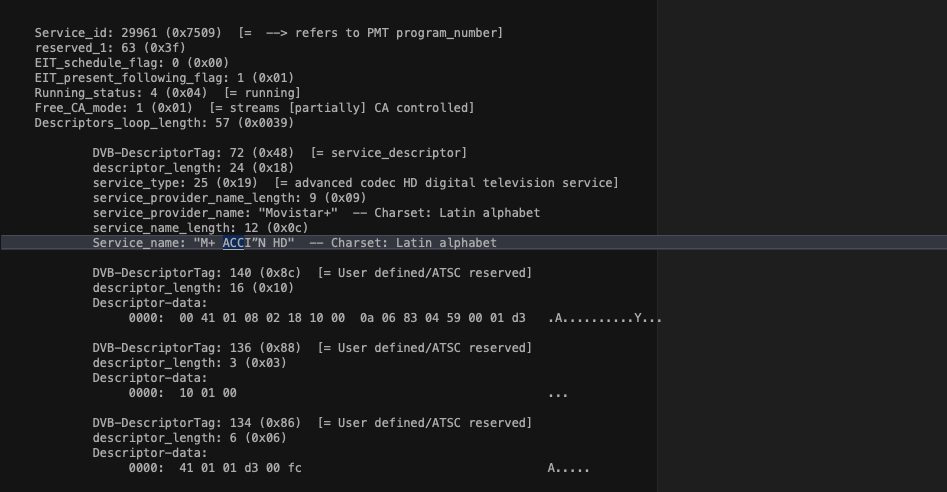Click hex data row "10 01 00"

tap(208, 393)
